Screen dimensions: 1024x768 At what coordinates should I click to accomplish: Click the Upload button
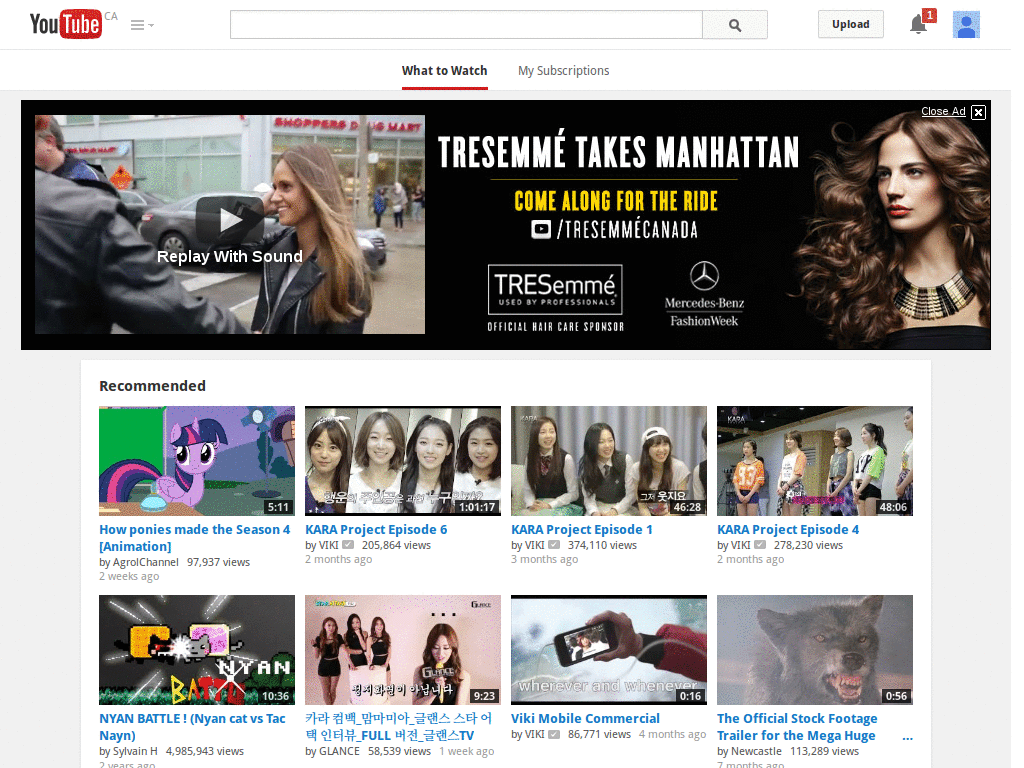click(x=850, y=24)
